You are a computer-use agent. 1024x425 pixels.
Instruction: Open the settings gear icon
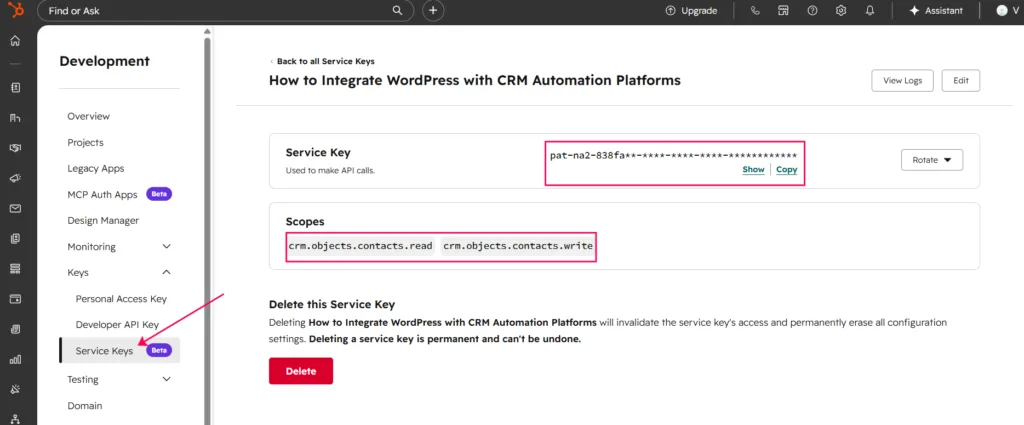pyautogui.click(x=841, y=10)
